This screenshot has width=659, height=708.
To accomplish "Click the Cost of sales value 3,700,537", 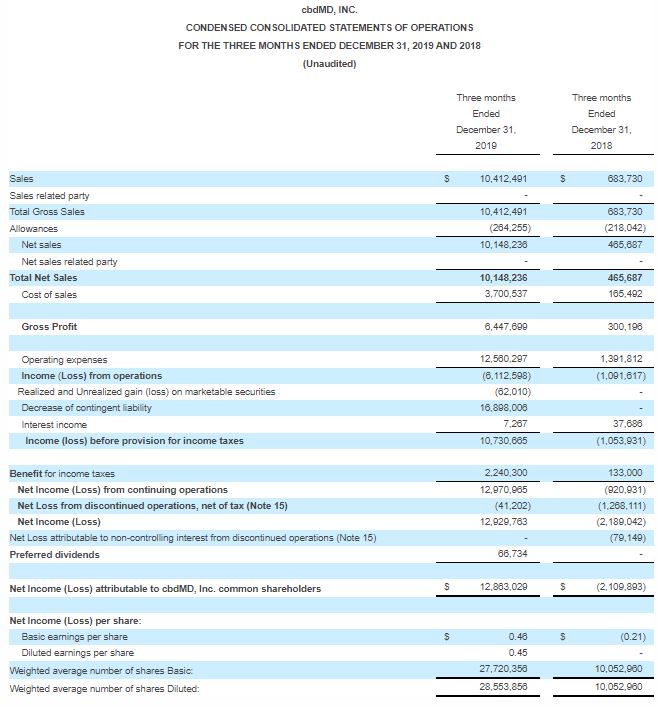I will 503,294.
